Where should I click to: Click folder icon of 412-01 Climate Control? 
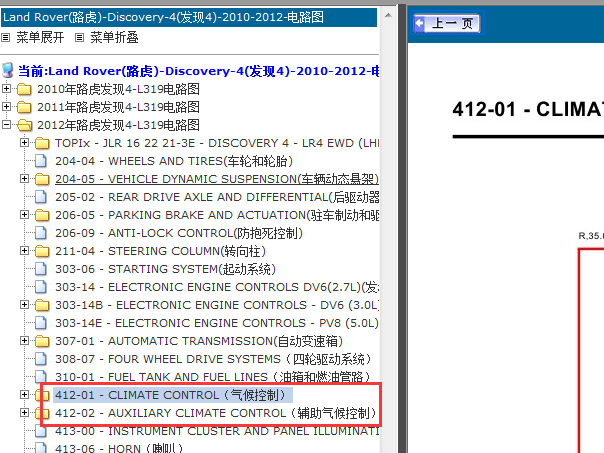[x=42, y=395]
